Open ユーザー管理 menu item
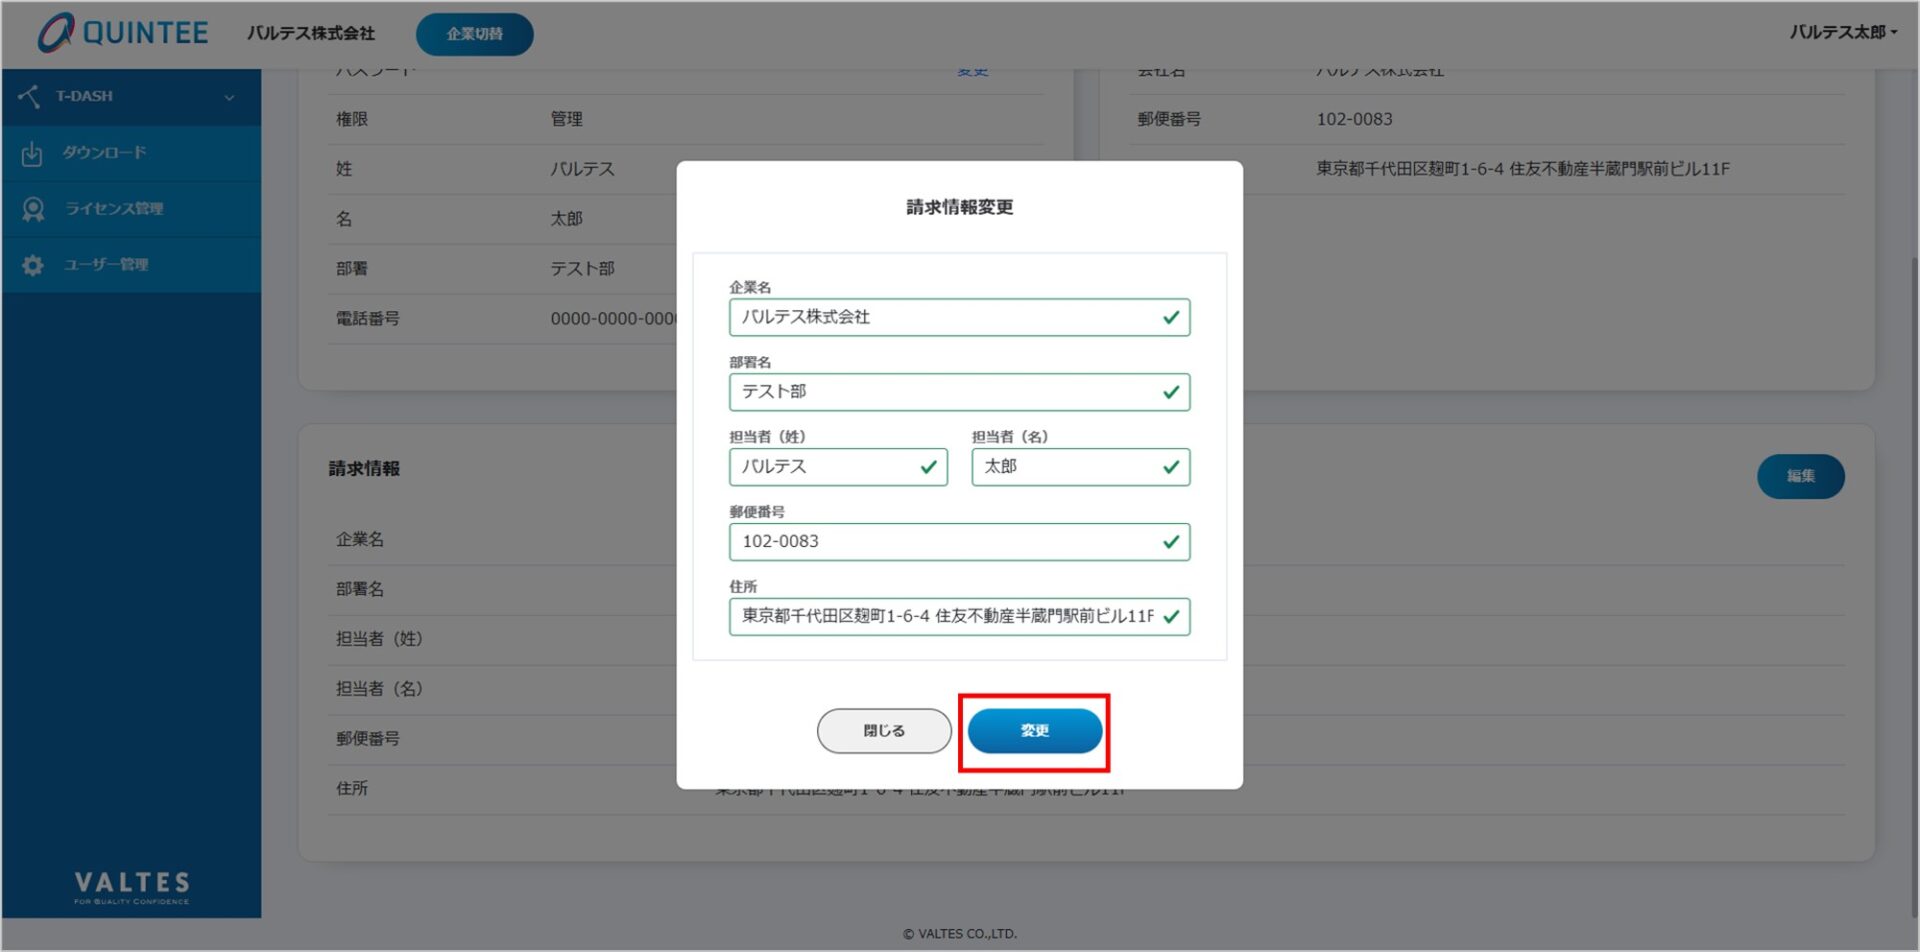Screen dimensions: 1920x952 tap(106, 265)
